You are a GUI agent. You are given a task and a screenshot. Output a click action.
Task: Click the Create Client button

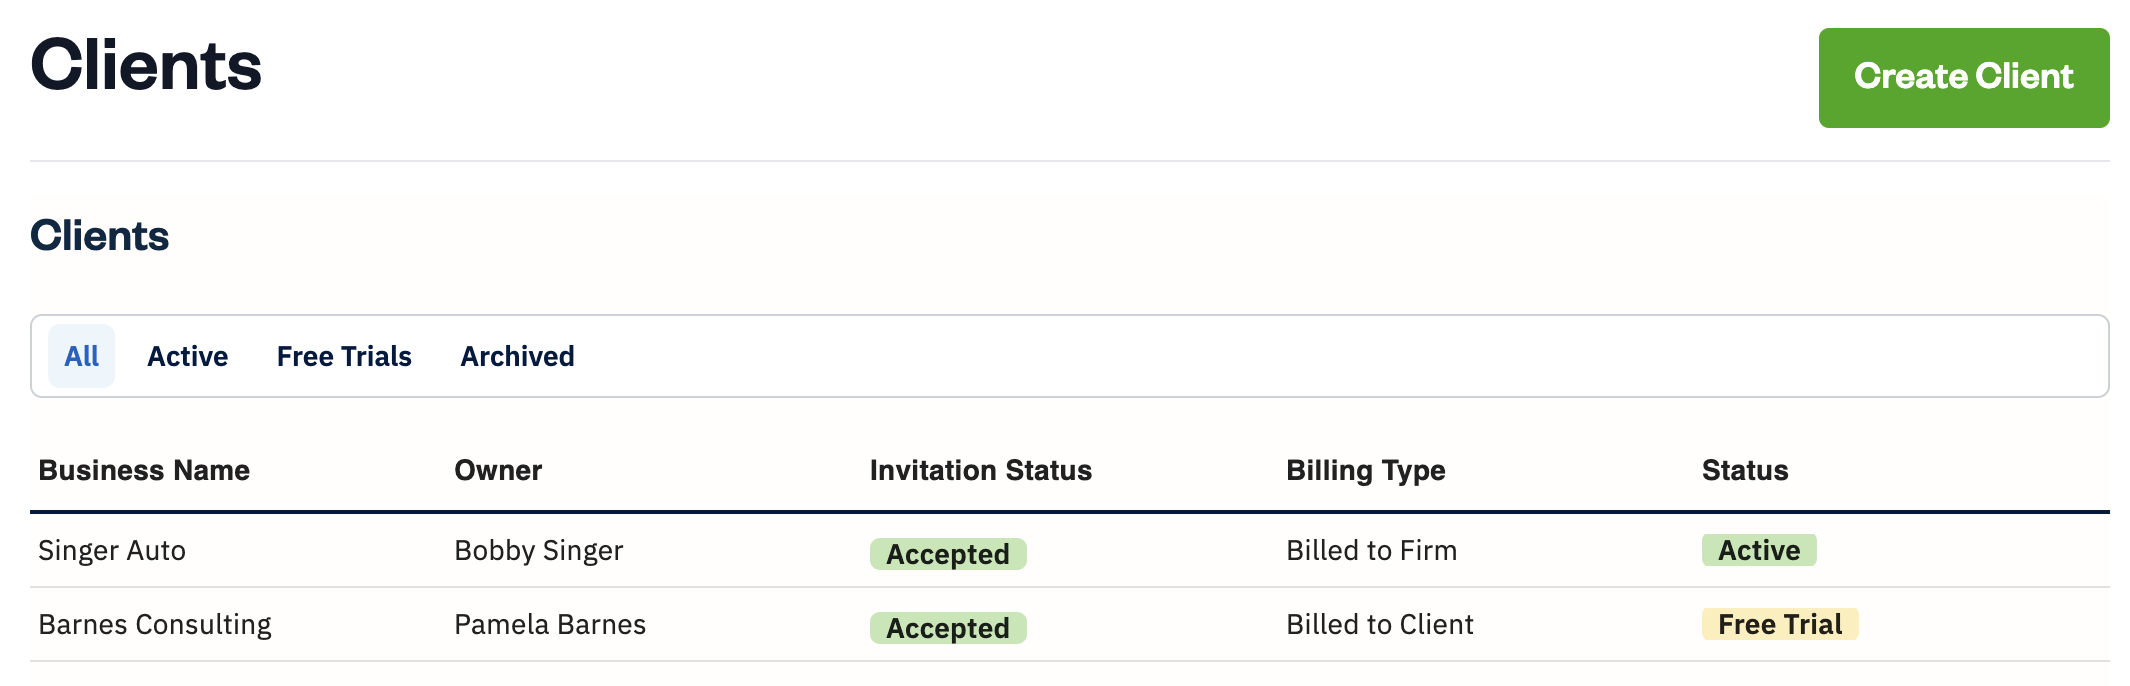pyautogui.click(x=1963, y=78)
